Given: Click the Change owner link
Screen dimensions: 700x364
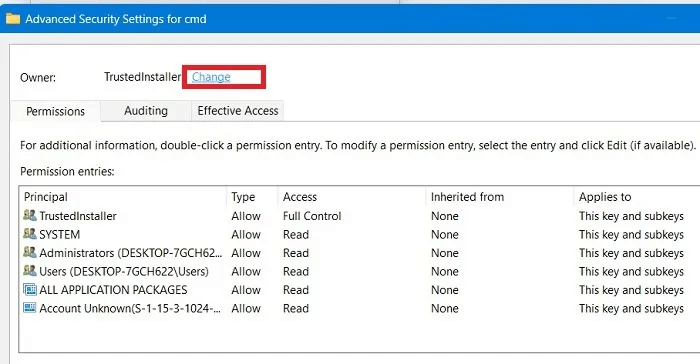Looking at the screenshot, I should (211, 77).
